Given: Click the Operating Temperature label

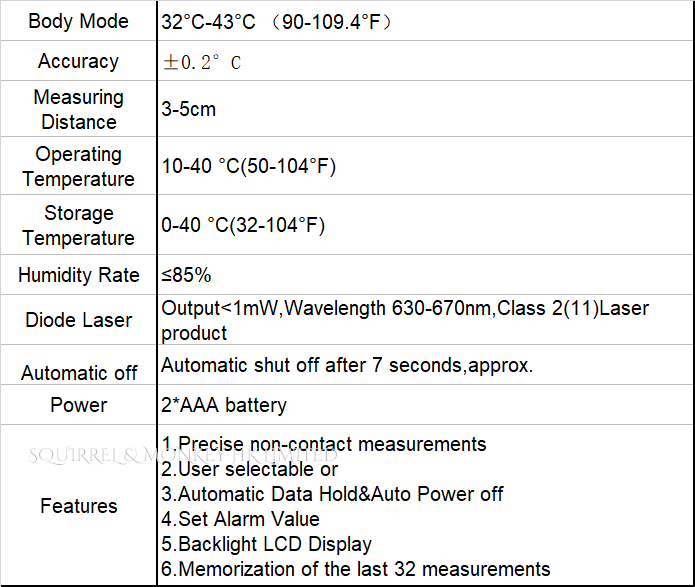Looking at the screenshot, I should coord(78,166).
